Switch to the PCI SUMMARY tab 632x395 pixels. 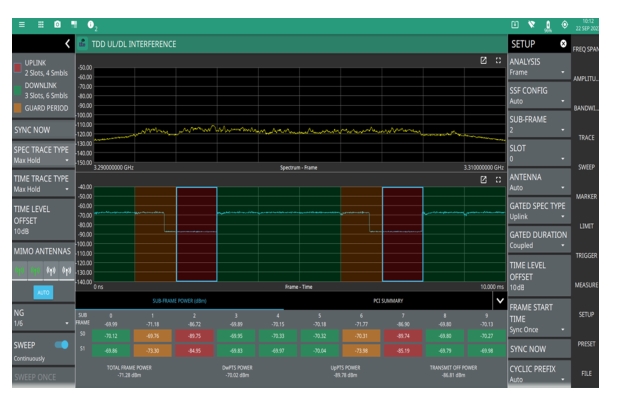(x=388, y=301)
